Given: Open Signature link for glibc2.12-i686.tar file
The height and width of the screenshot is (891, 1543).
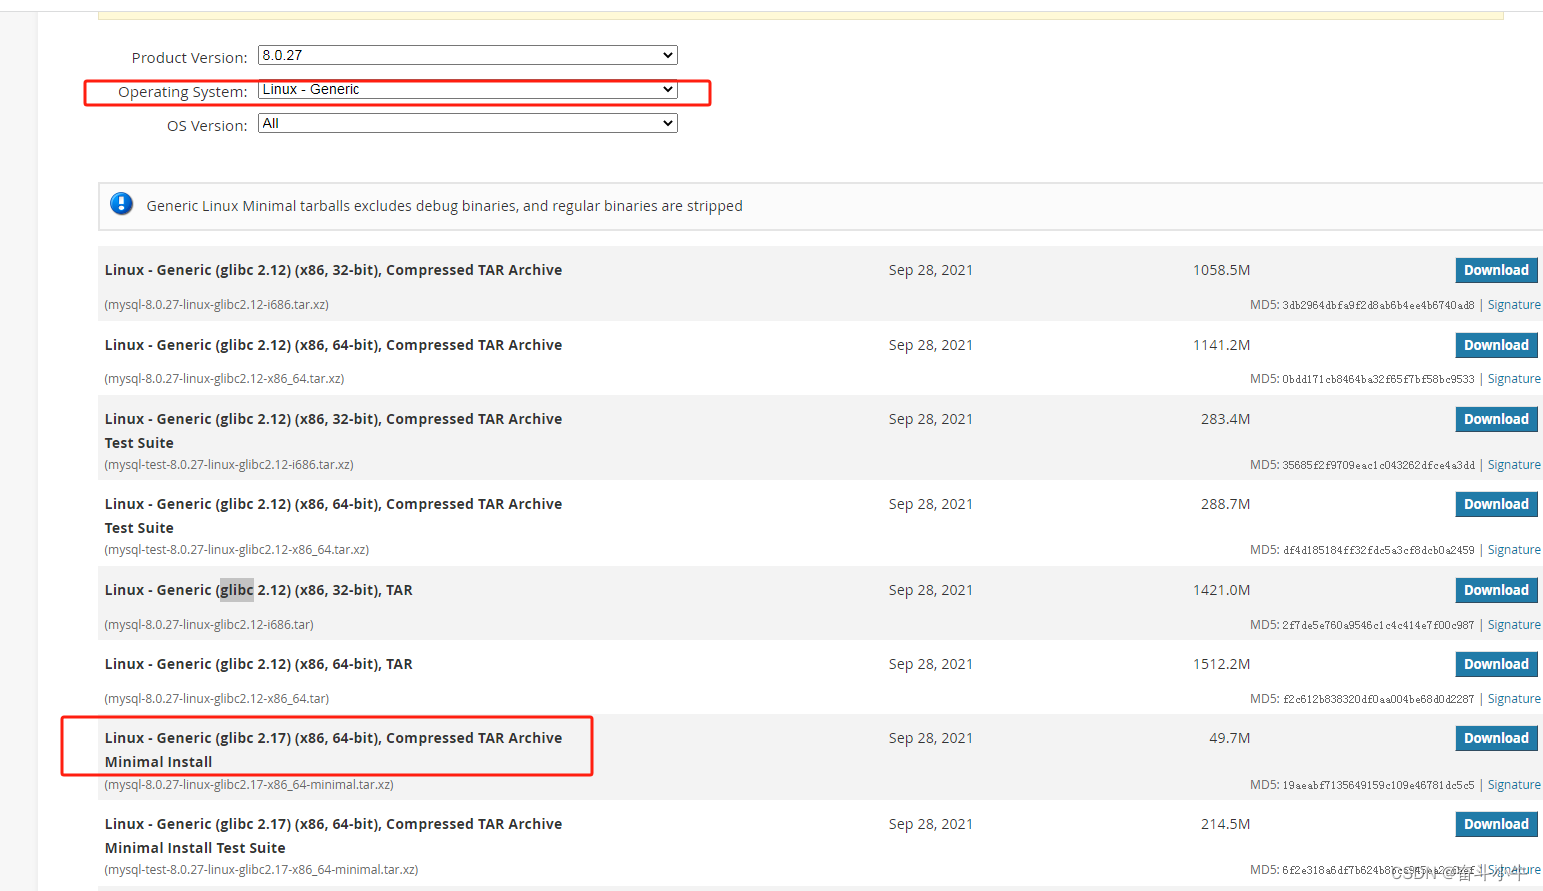Looking at the screenshot, I should pyautogui.click(x=1514, y=625).
